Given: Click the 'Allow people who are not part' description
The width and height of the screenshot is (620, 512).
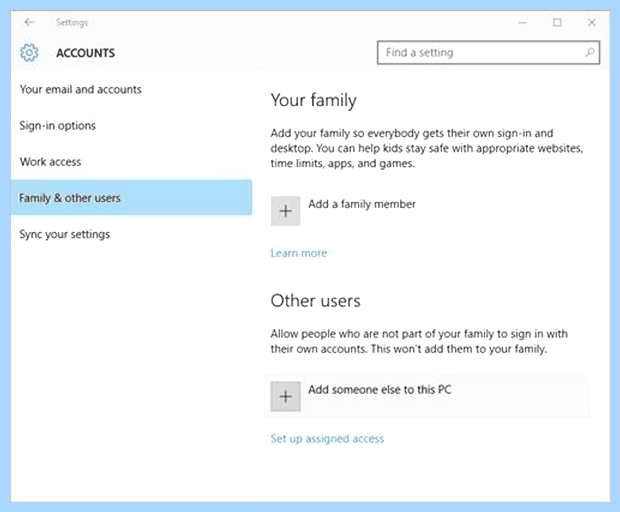Looking at the screenshot, I should [419, 341].
